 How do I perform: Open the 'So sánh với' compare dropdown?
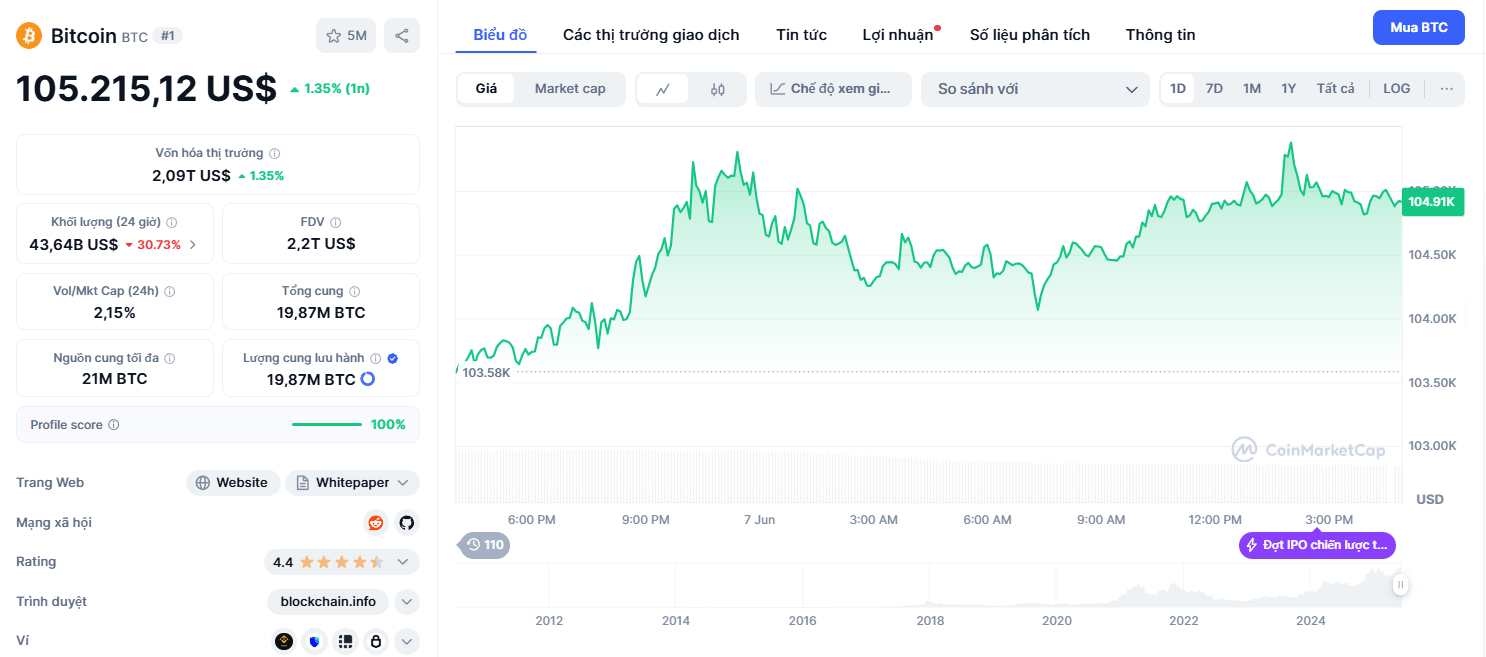[1036, 89]
